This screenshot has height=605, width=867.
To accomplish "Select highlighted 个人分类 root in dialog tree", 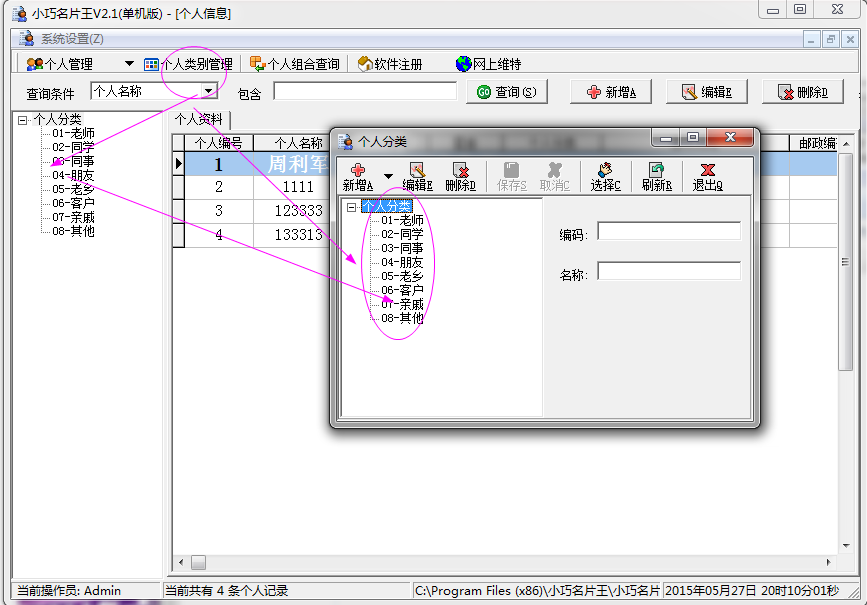I will pos(387,206).
